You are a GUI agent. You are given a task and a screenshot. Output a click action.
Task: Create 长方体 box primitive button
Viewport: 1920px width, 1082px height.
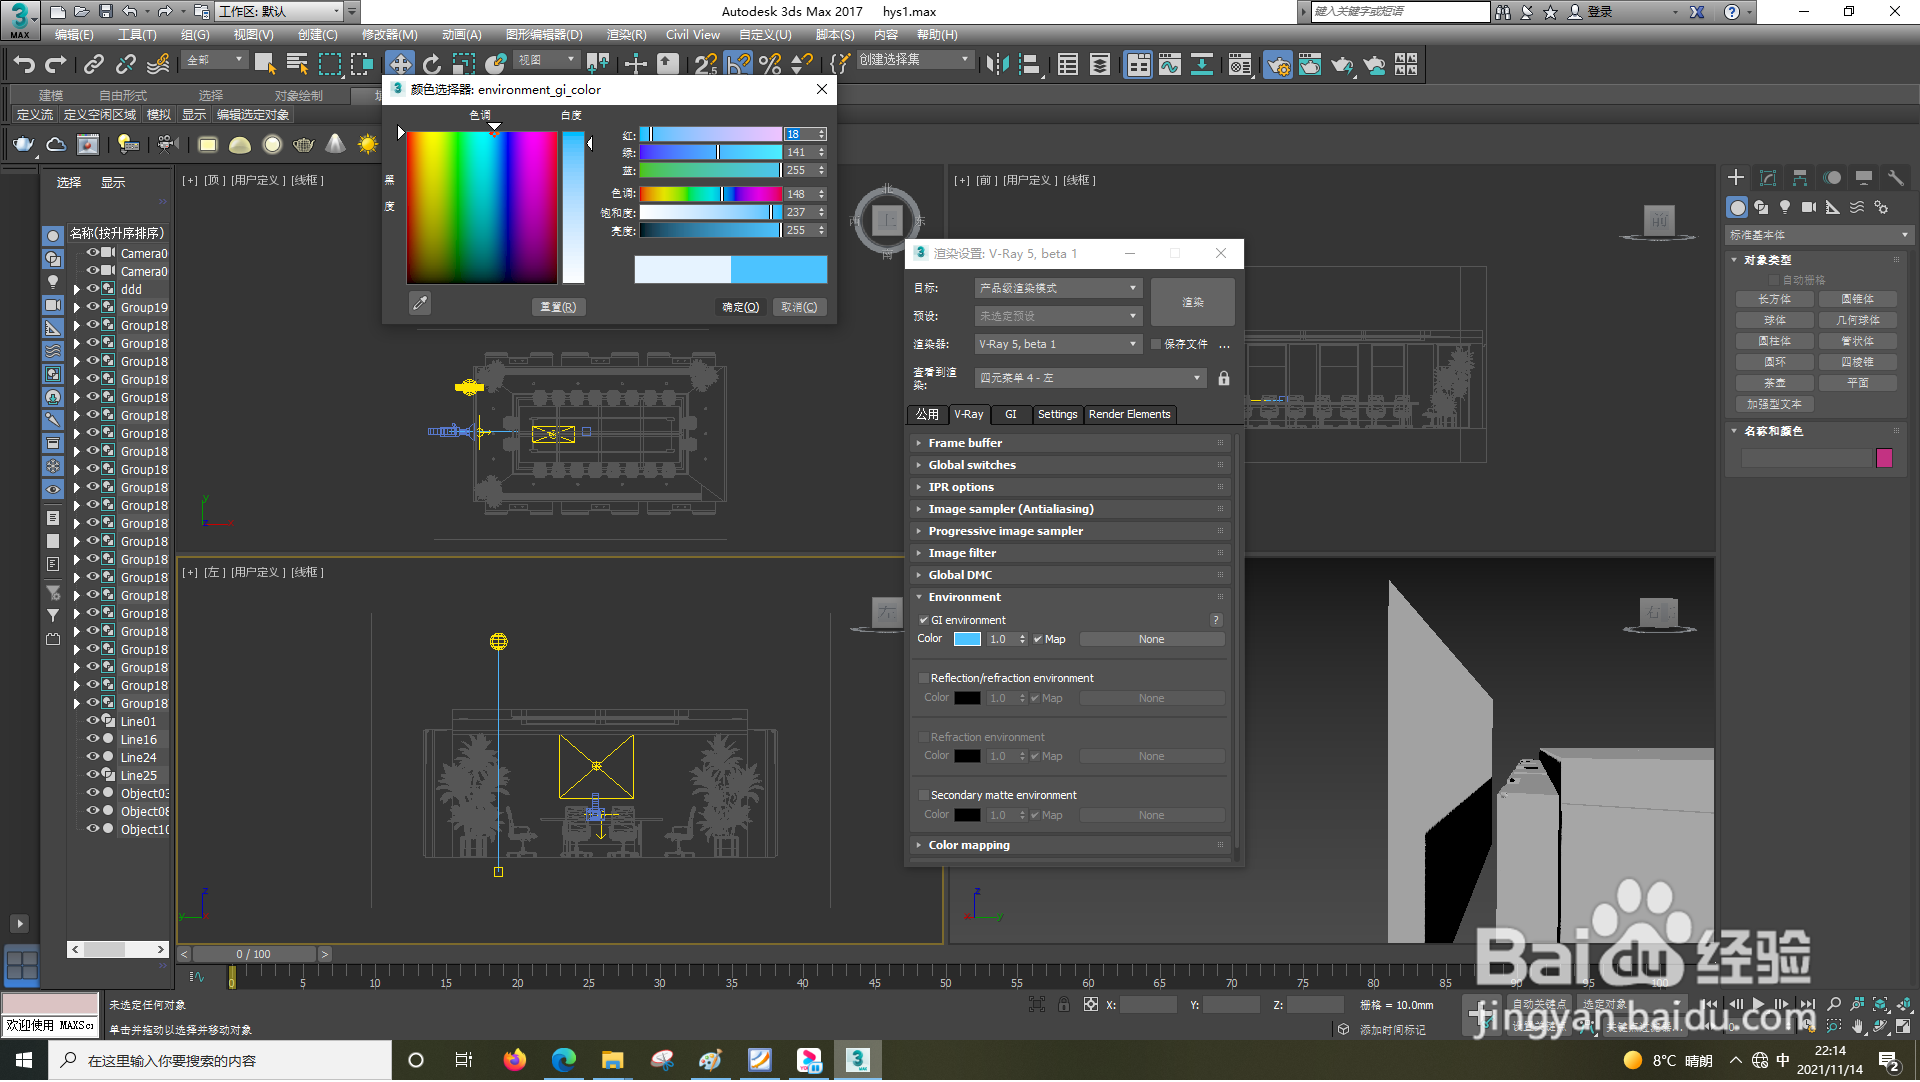point(1775,299)
